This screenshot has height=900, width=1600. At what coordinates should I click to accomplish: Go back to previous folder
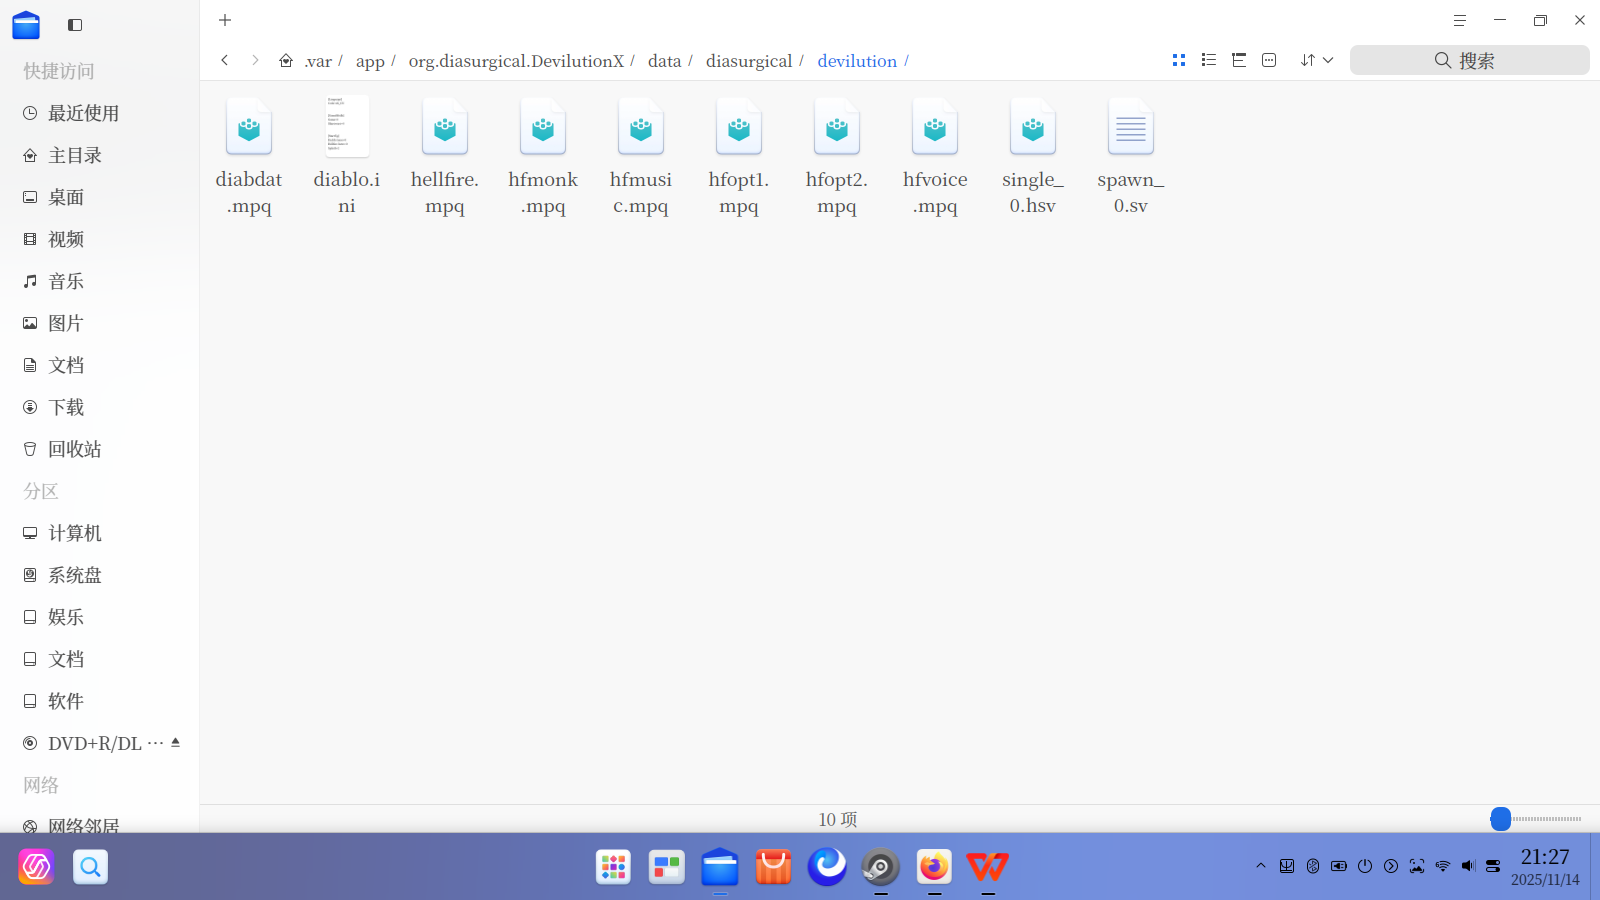[225, 60]
